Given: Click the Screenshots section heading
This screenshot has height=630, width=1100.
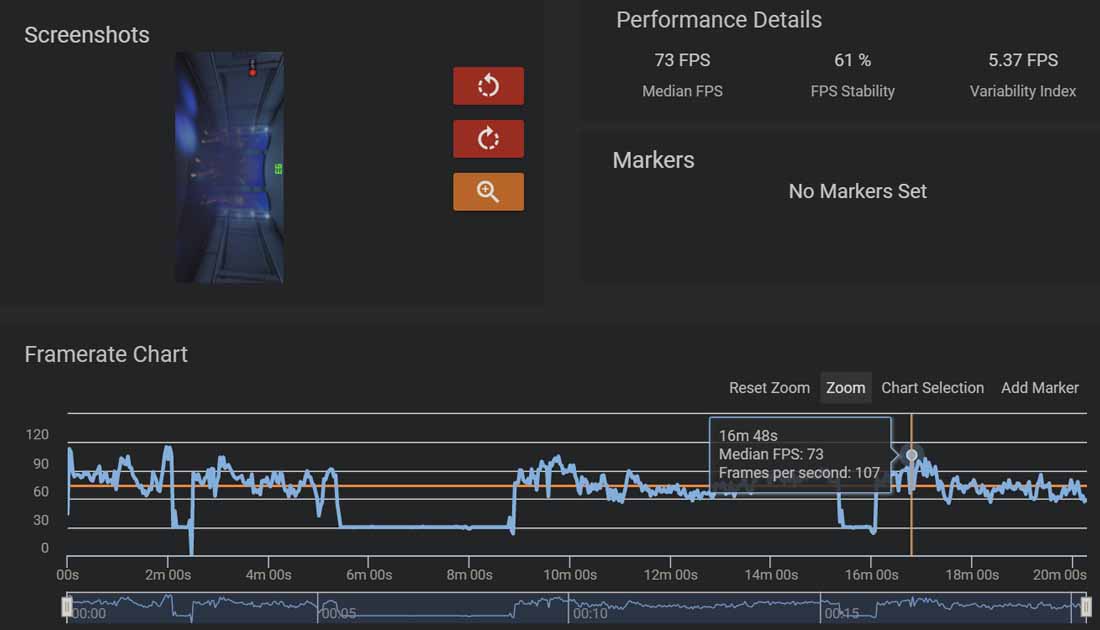Looking at the screenshot, I should 86,35.
